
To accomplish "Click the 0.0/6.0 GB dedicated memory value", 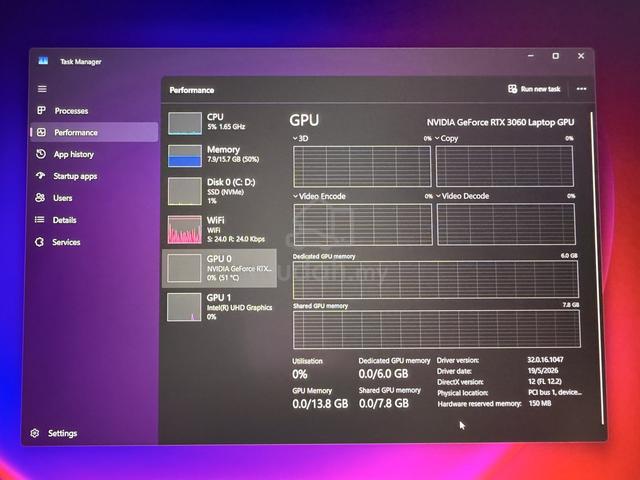I will [383, 373].
